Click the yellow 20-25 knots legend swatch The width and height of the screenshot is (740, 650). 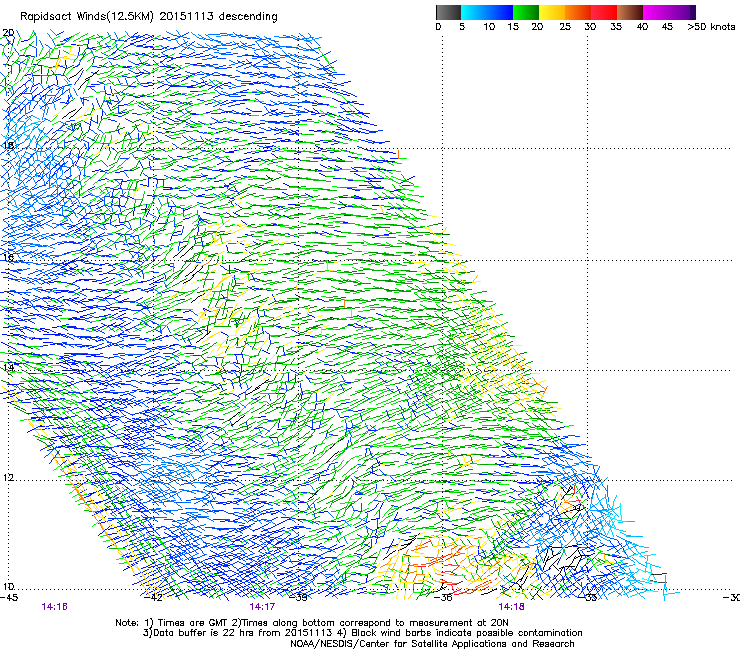[x=552, y=12]
